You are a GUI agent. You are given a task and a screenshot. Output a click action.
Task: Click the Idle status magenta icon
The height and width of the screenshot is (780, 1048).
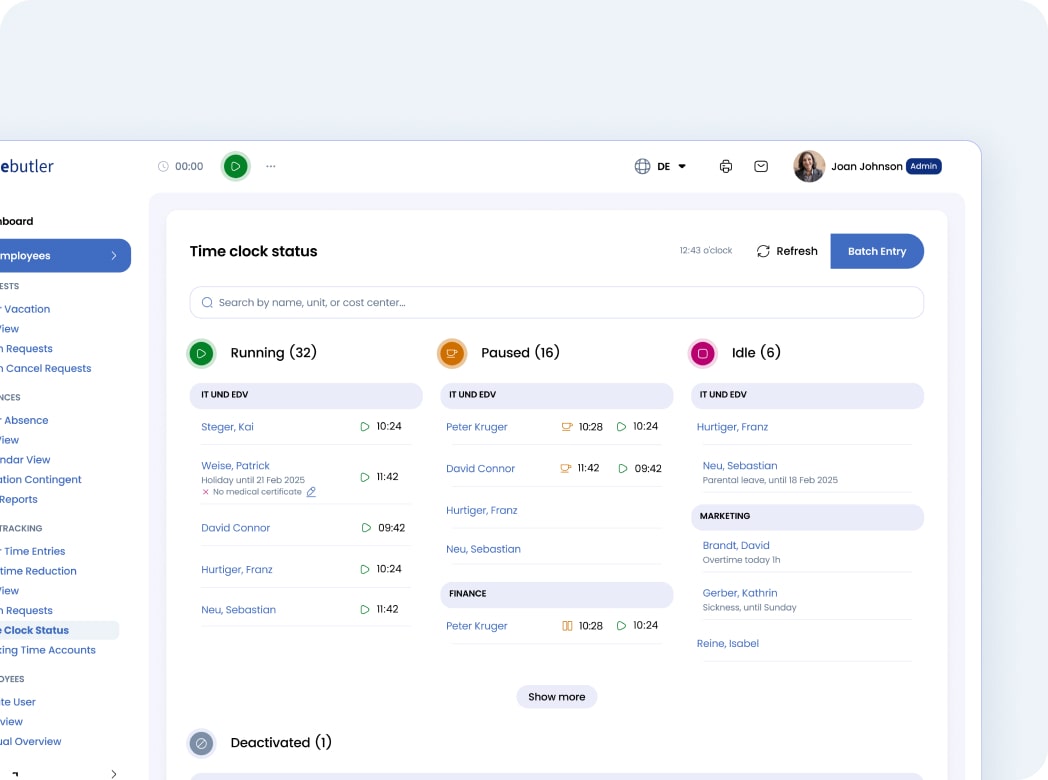click(703, 353)
